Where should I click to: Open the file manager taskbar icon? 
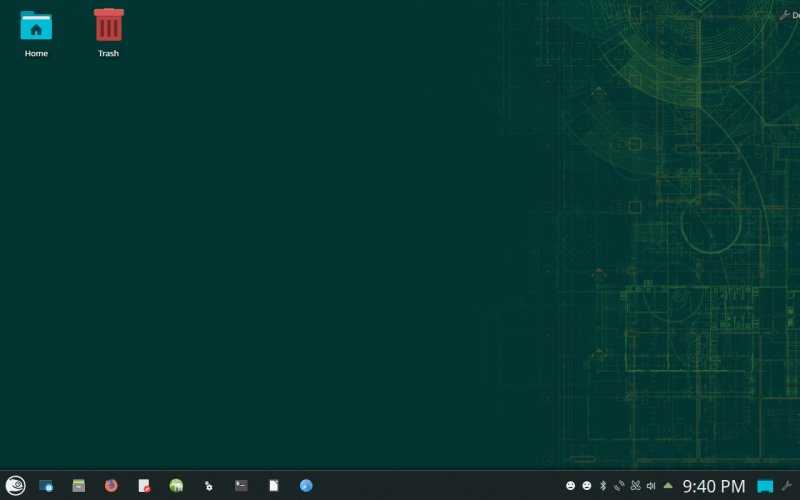click(79, 485)
